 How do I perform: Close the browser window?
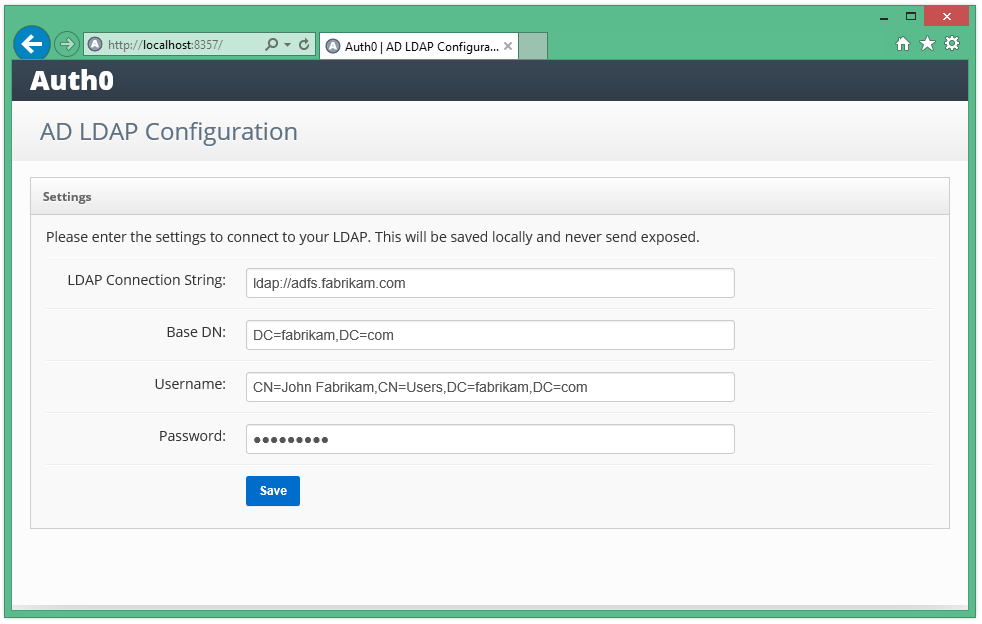click(x=946, y=16)
